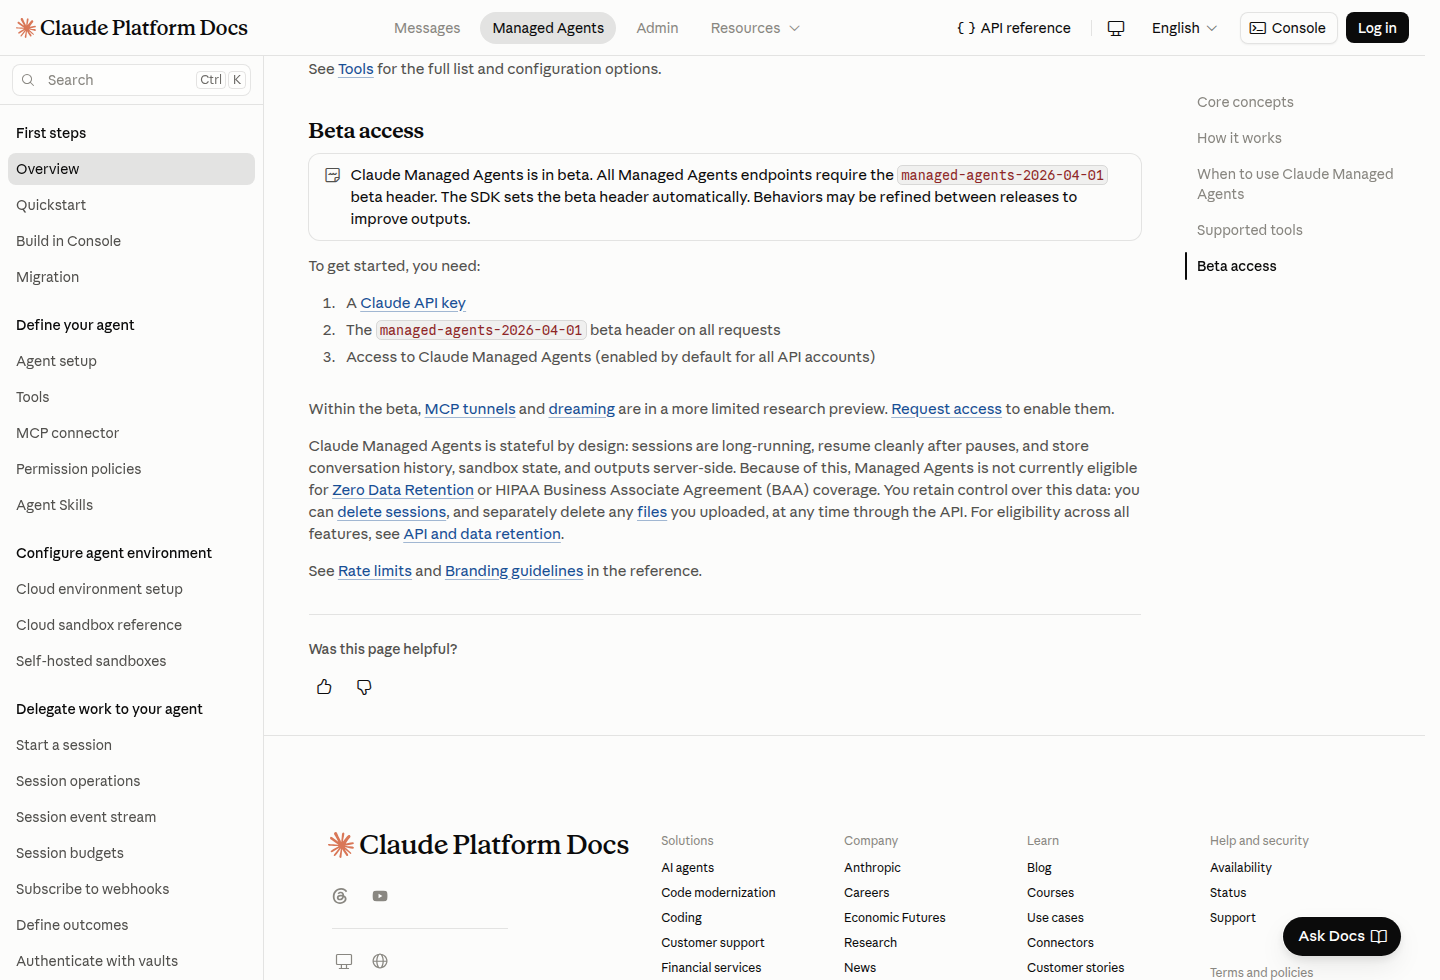
Task: Switch to the Messages tab
Action: [x=427, y=28]
